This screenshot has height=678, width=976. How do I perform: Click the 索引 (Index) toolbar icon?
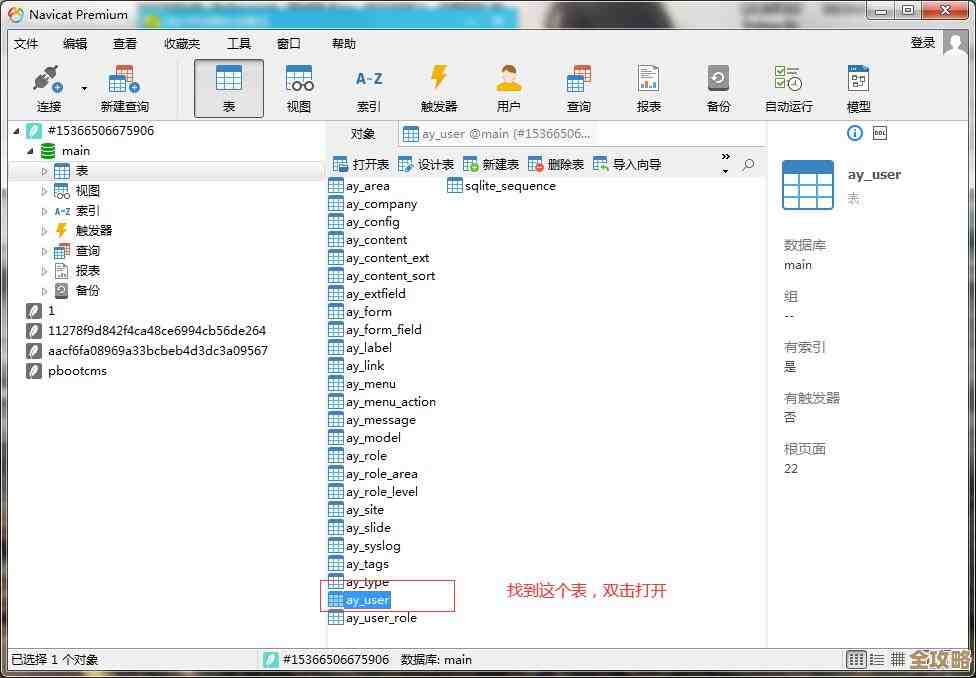pyautogui.click(x=368, y=88)
